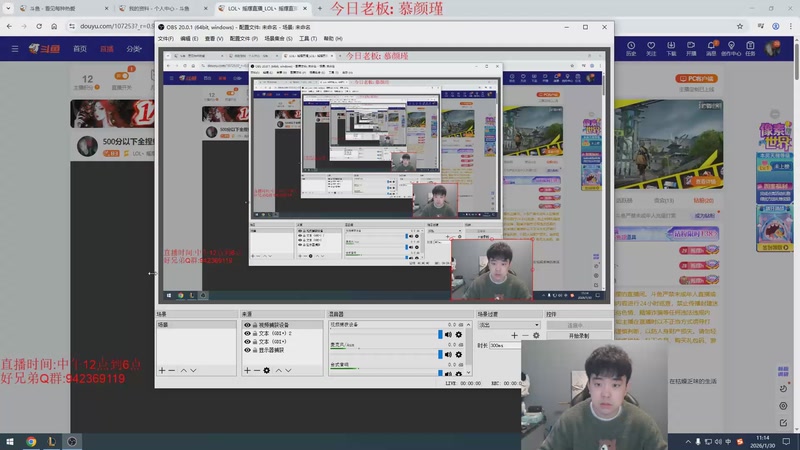Reload the page in Chrome

39,26
